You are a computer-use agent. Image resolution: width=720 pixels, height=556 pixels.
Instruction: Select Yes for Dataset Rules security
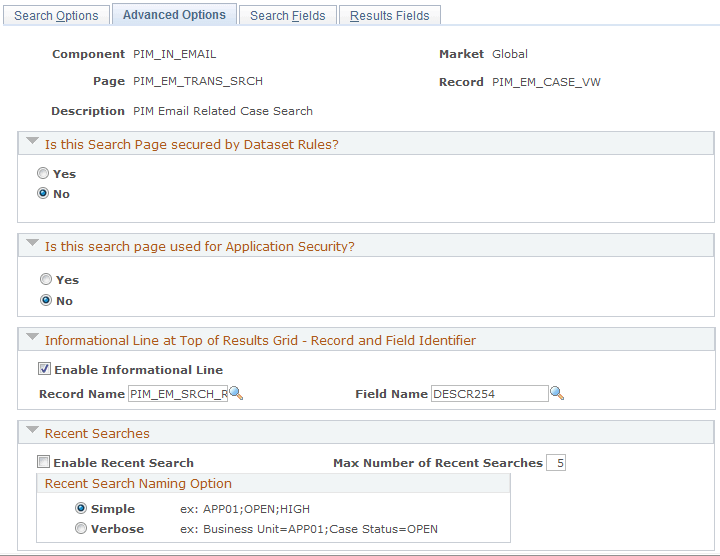(43, 173)
